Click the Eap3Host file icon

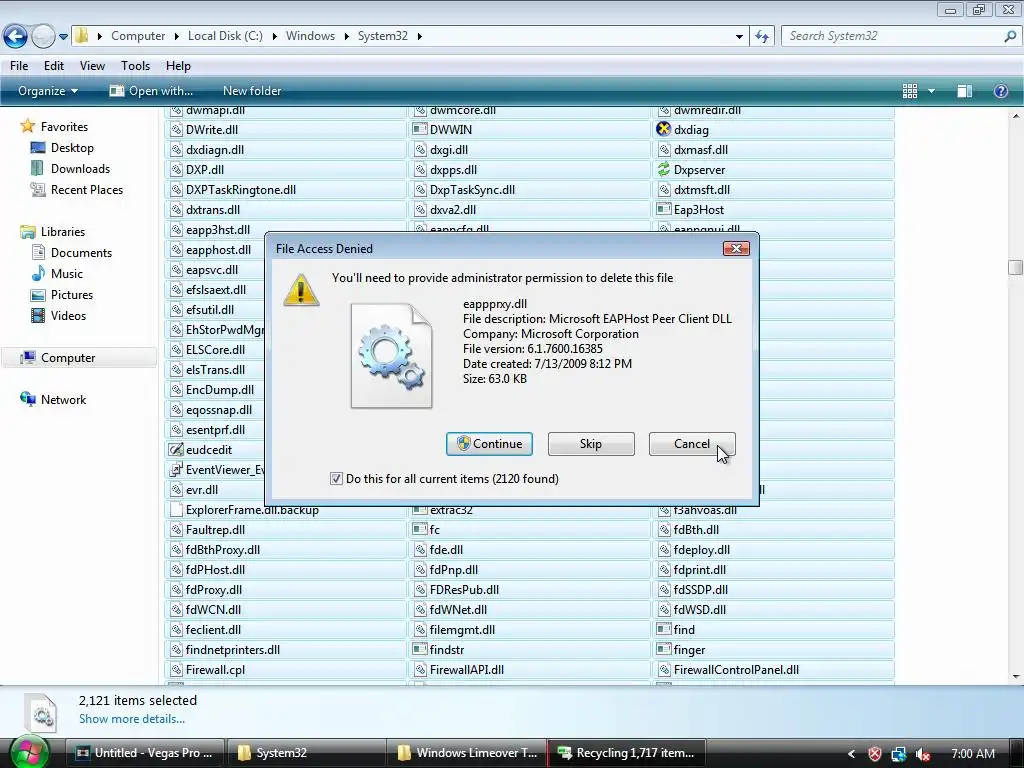pos(664,210)
